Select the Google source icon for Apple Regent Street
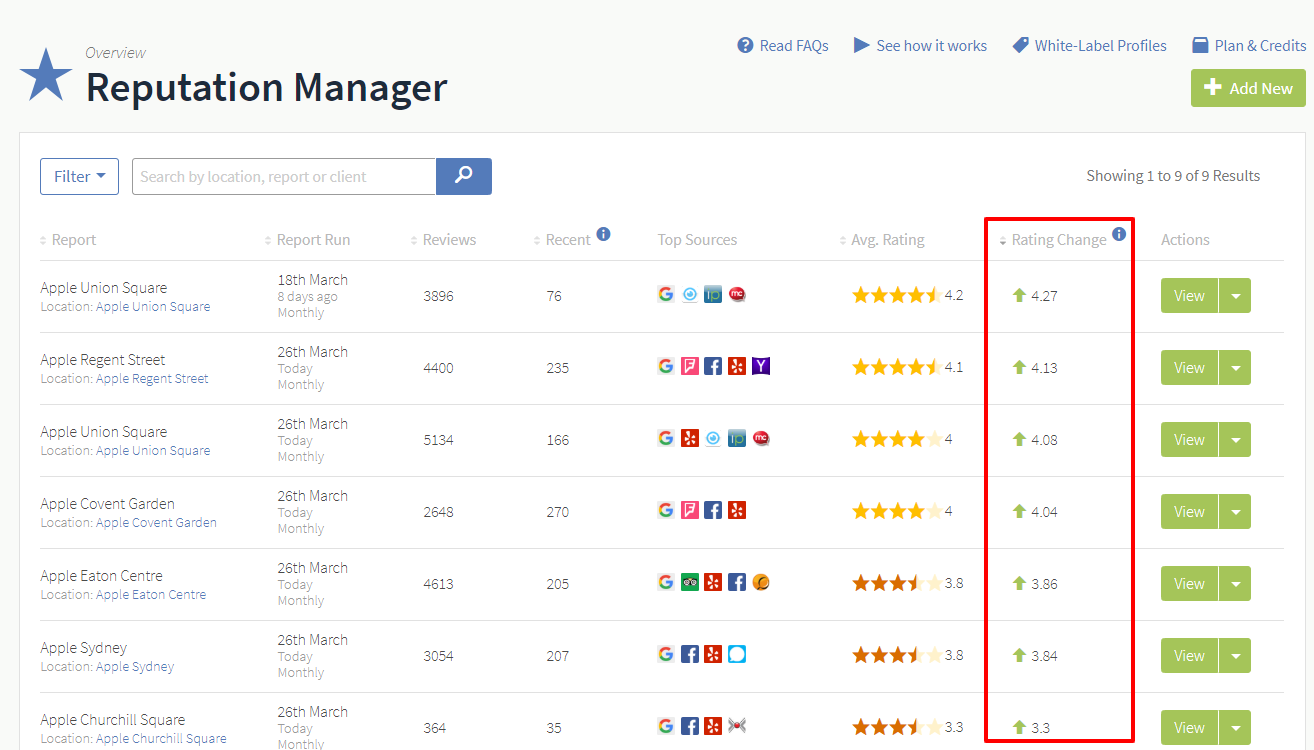The width and height of the screenshot is (1314, 750). pyautogui.click(x=666, y=366)
